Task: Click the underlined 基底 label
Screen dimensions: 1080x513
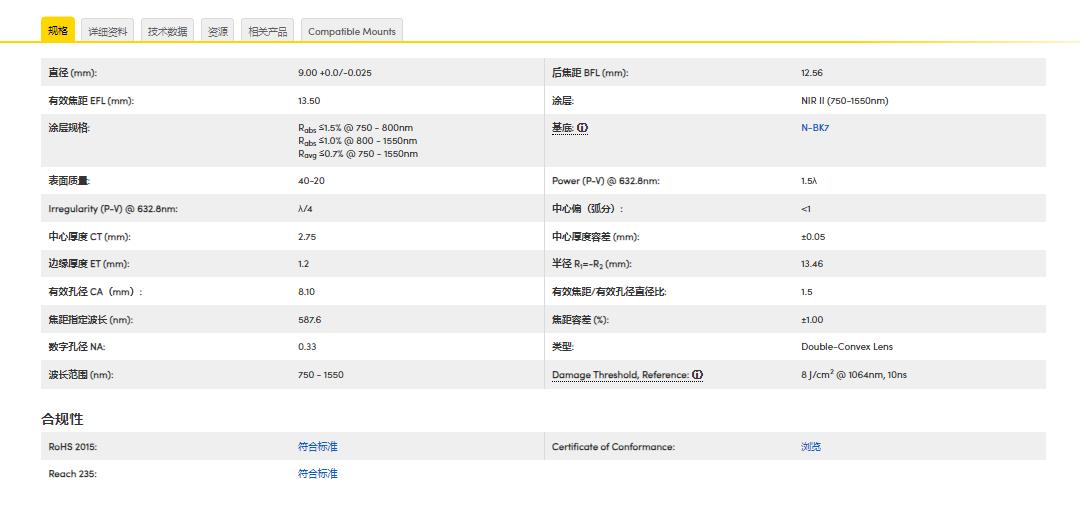Action: point(563,128)
